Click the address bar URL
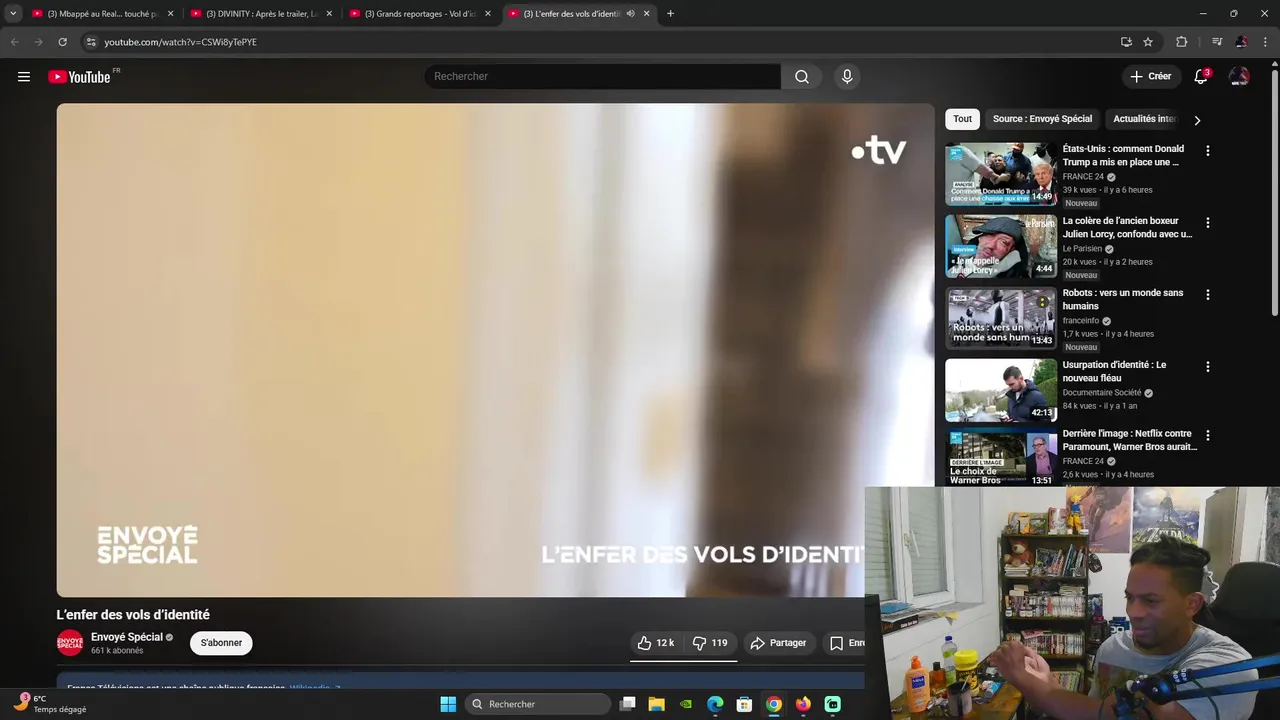The width and height of the screenshot is (1280, 720). click(x=181, y=42)
